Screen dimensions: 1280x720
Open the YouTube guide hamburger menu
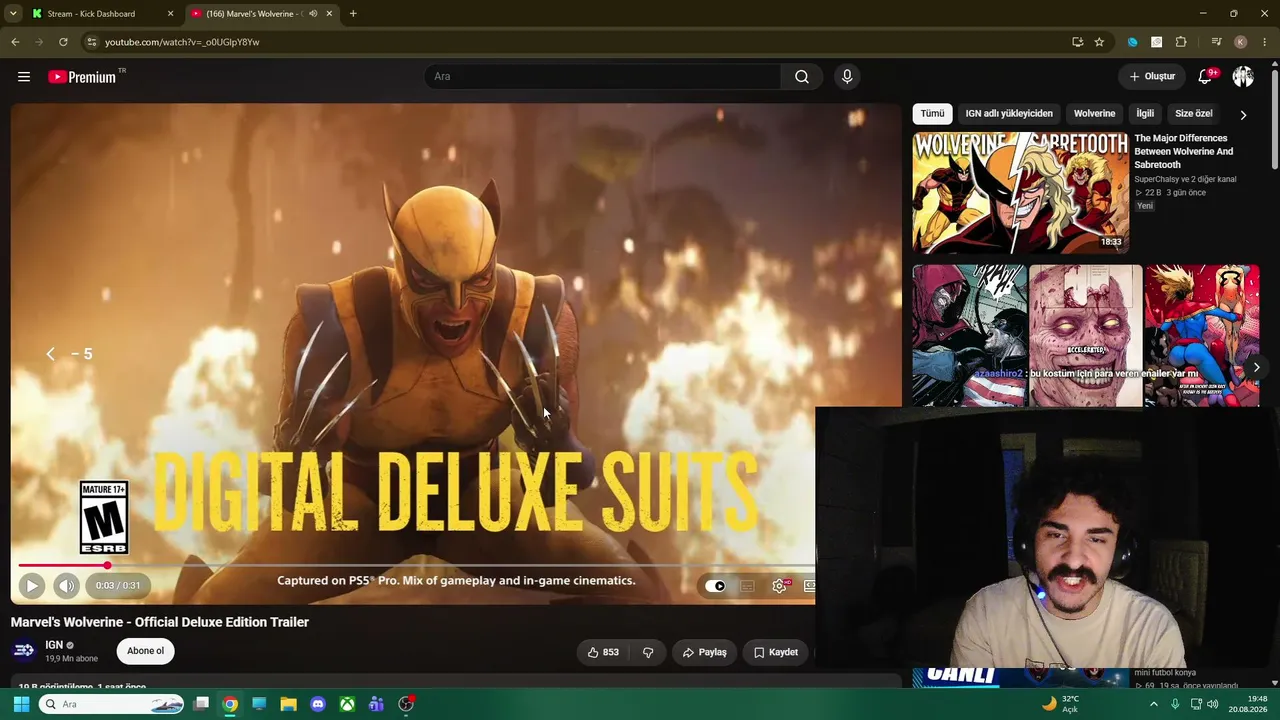(x=24, y=76)
